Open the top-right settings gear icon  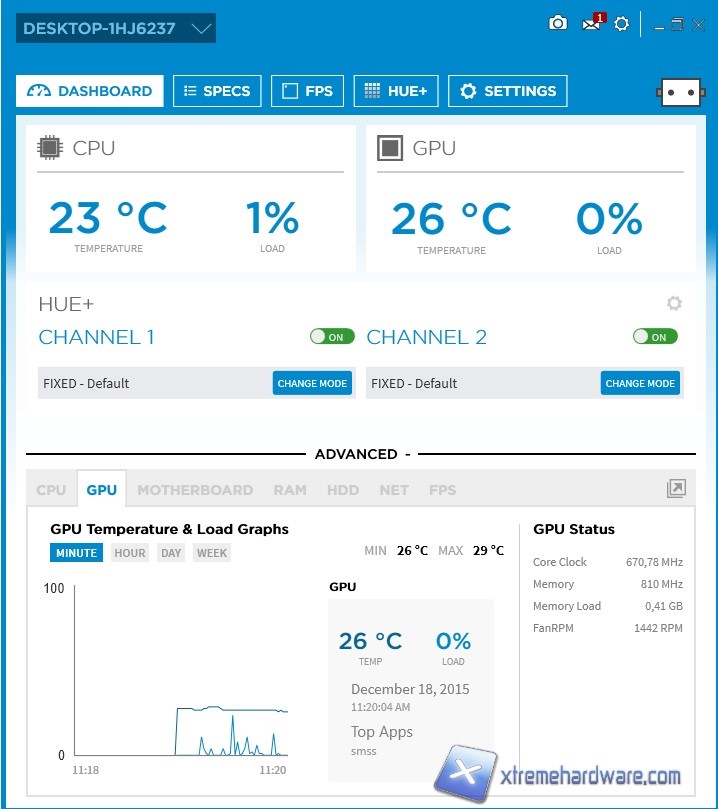point(622,23)
